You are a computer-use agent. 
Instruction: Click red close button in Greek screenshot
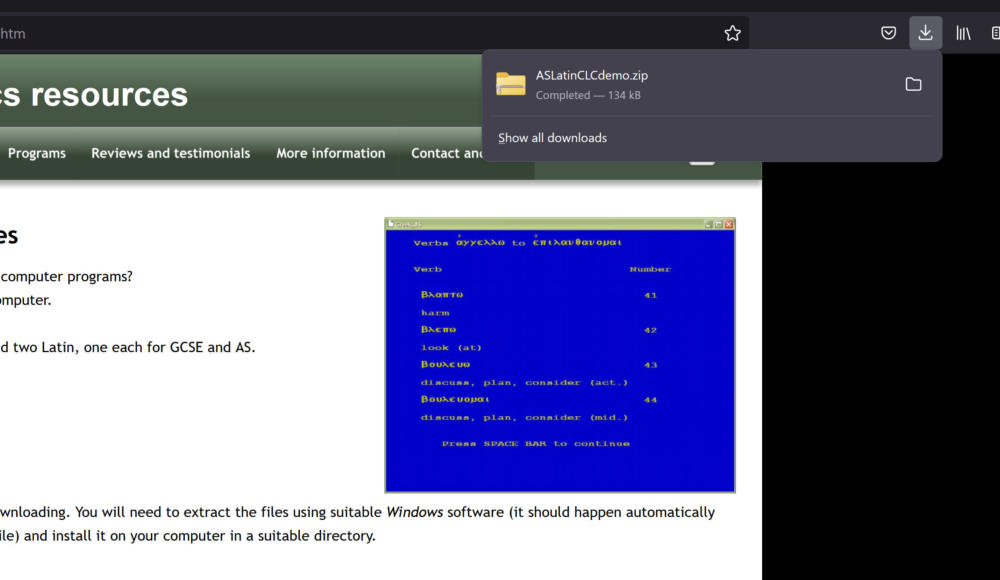pos(729,224)
